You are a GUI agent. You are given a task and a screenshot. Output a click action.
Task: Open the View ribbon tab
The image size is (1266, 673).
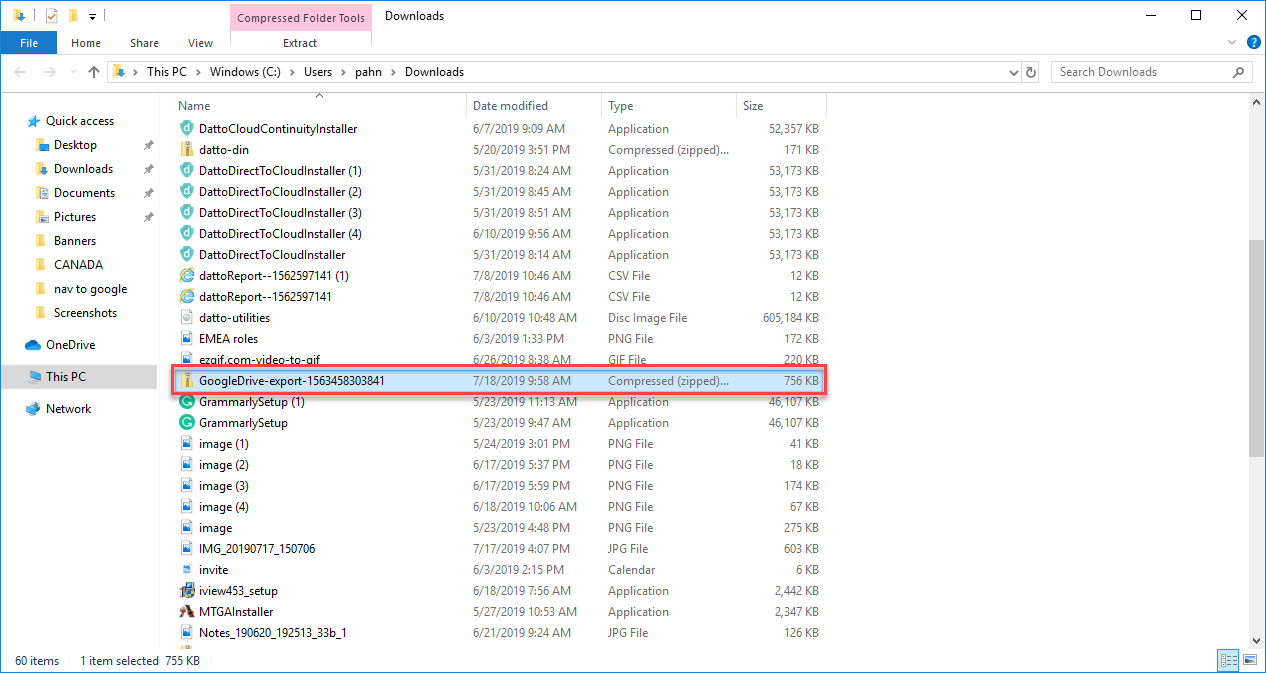pos(200,43)
